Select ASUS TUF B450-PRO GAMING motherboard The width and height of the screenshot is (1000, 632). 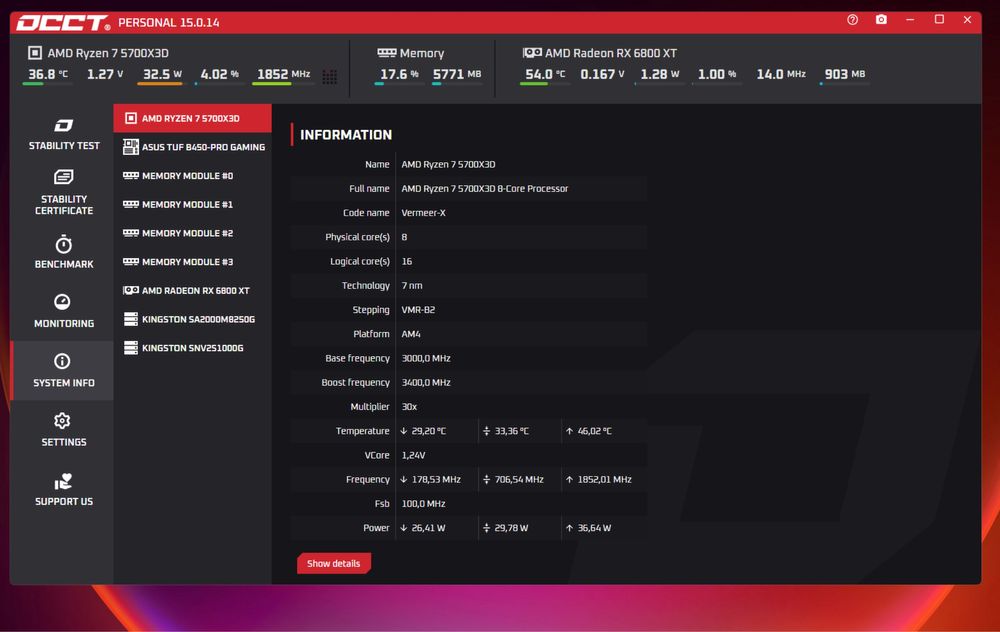192,147
